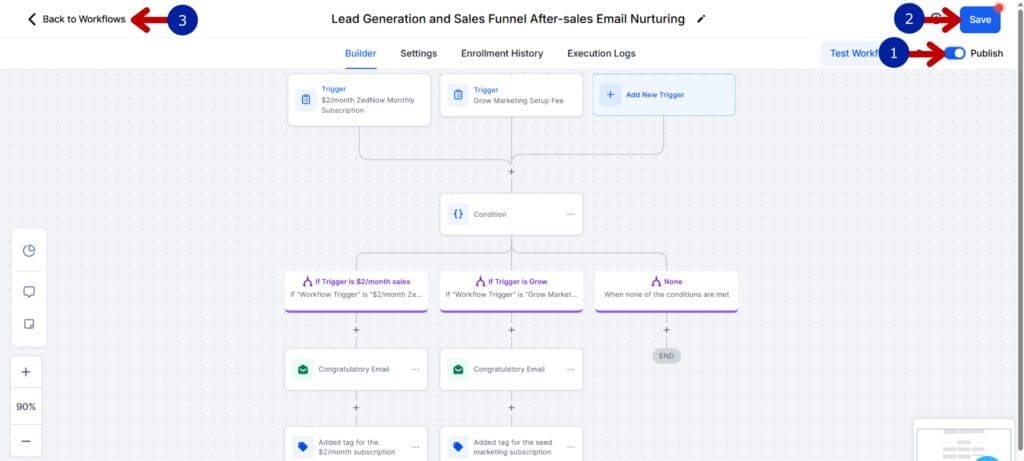Viewport: 1024px width, 461px height.
Task: Open the Test Workflow button
Action: 853,54
